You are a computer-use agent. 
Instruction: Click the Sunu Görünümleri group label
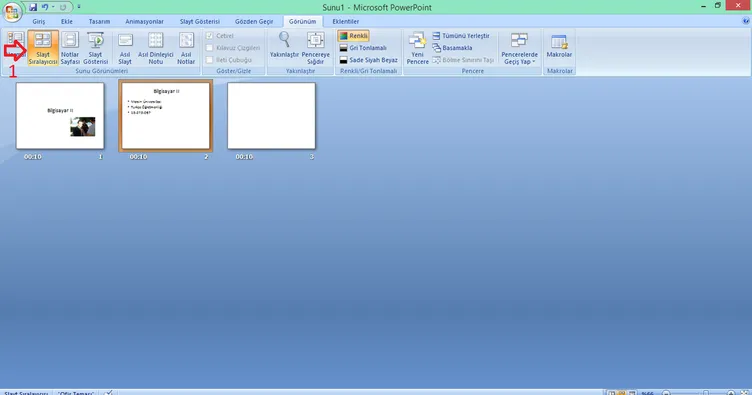pos(101,71)
